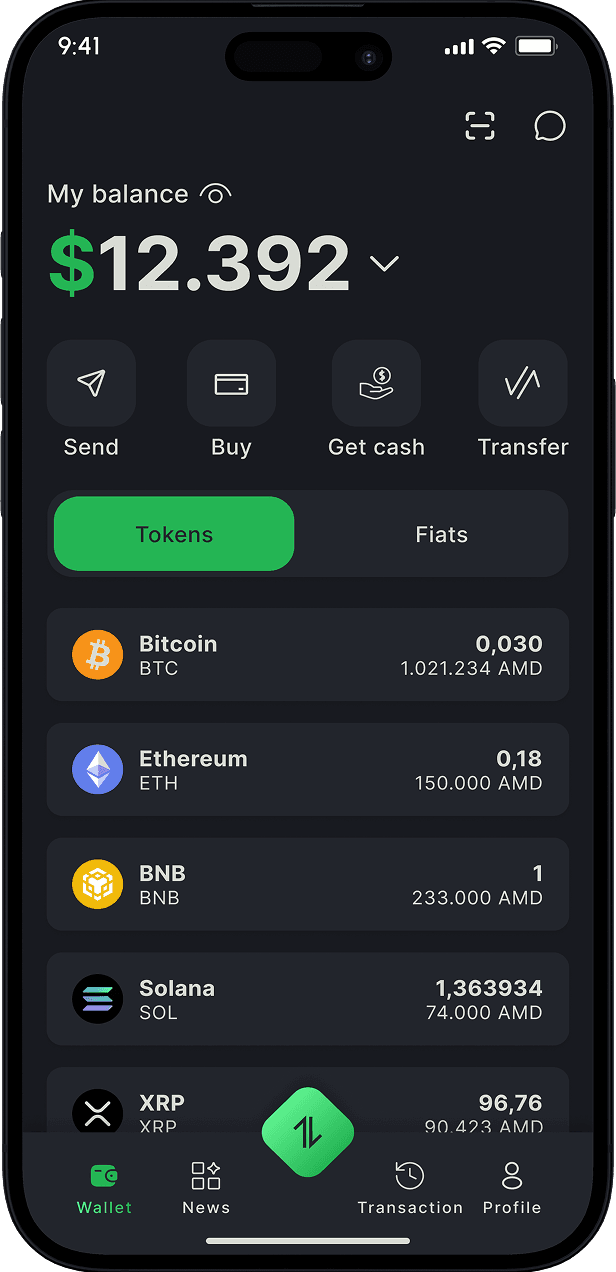The width and height of the screenshot is (616, 1272).
Task: Select the Tokens tab
Action: [x=173, y=534]
